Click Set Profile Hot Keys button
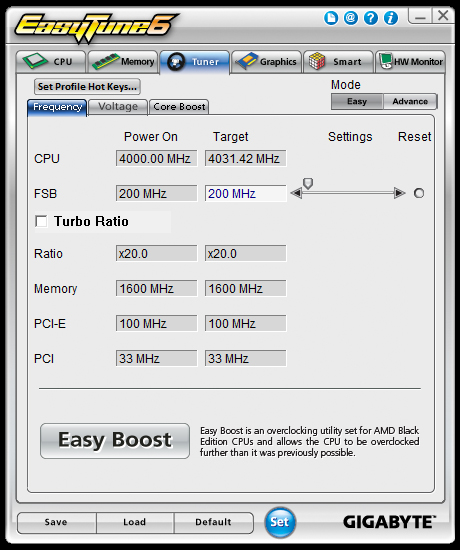The width and height of the screenshot is (460, 550). (87, 87)
